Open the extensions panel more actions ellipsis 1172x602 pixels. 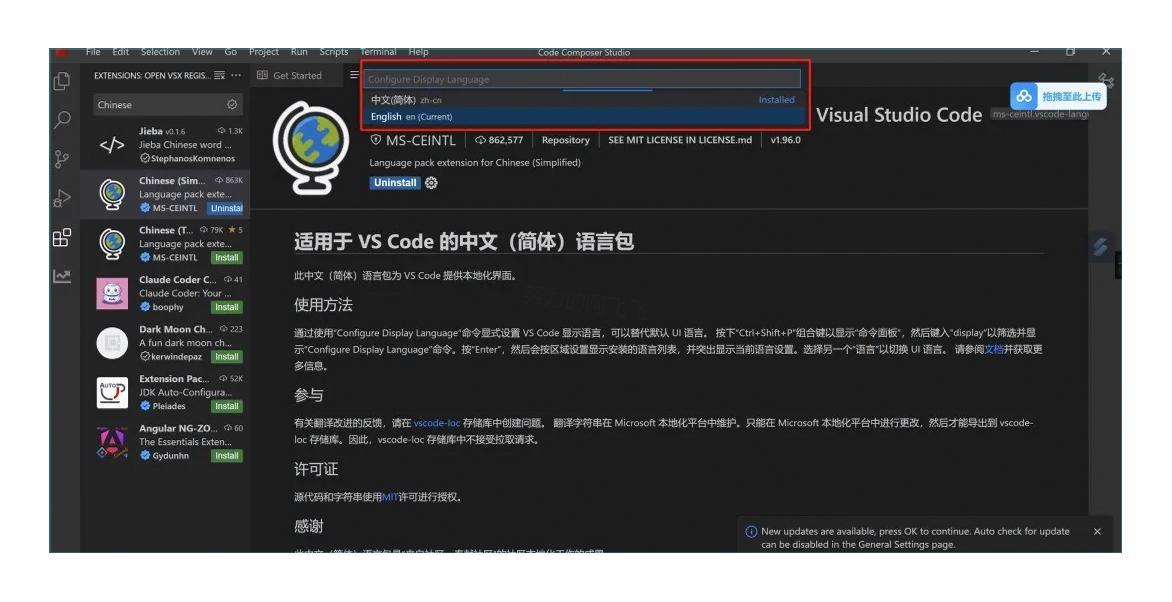point(237,76)
